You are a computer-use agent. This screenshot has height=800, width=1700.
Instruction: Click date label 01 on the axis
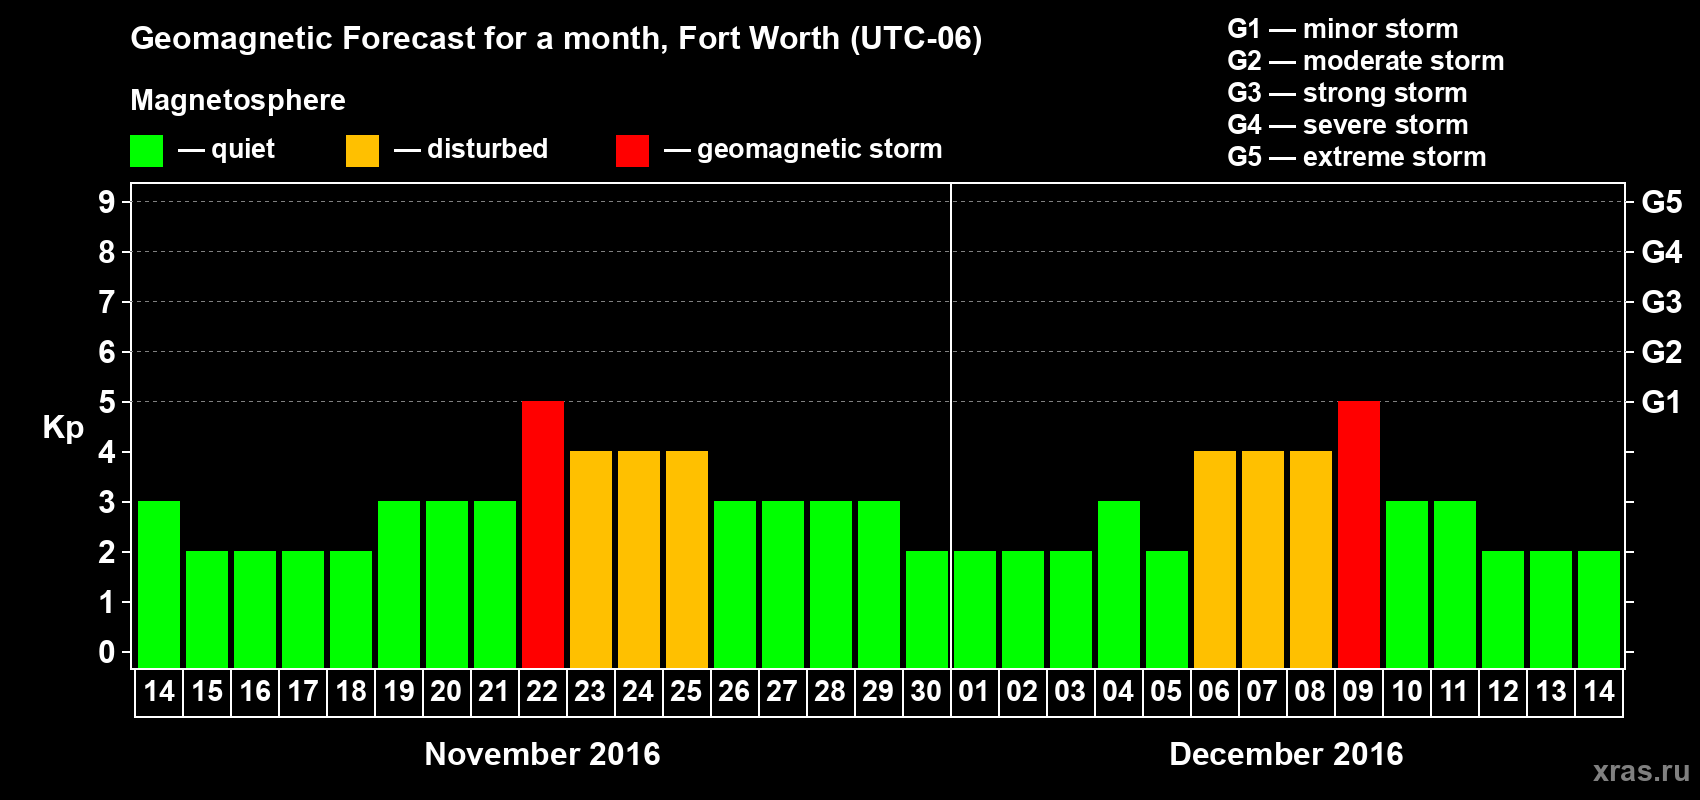tap(975, 691)
